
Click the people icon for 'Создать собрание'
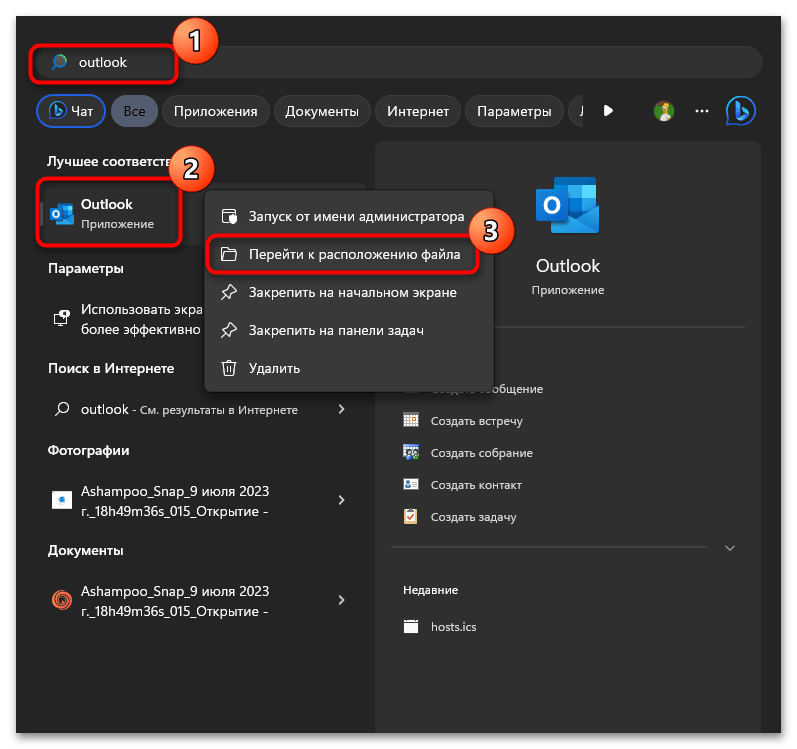click(411, 452)
